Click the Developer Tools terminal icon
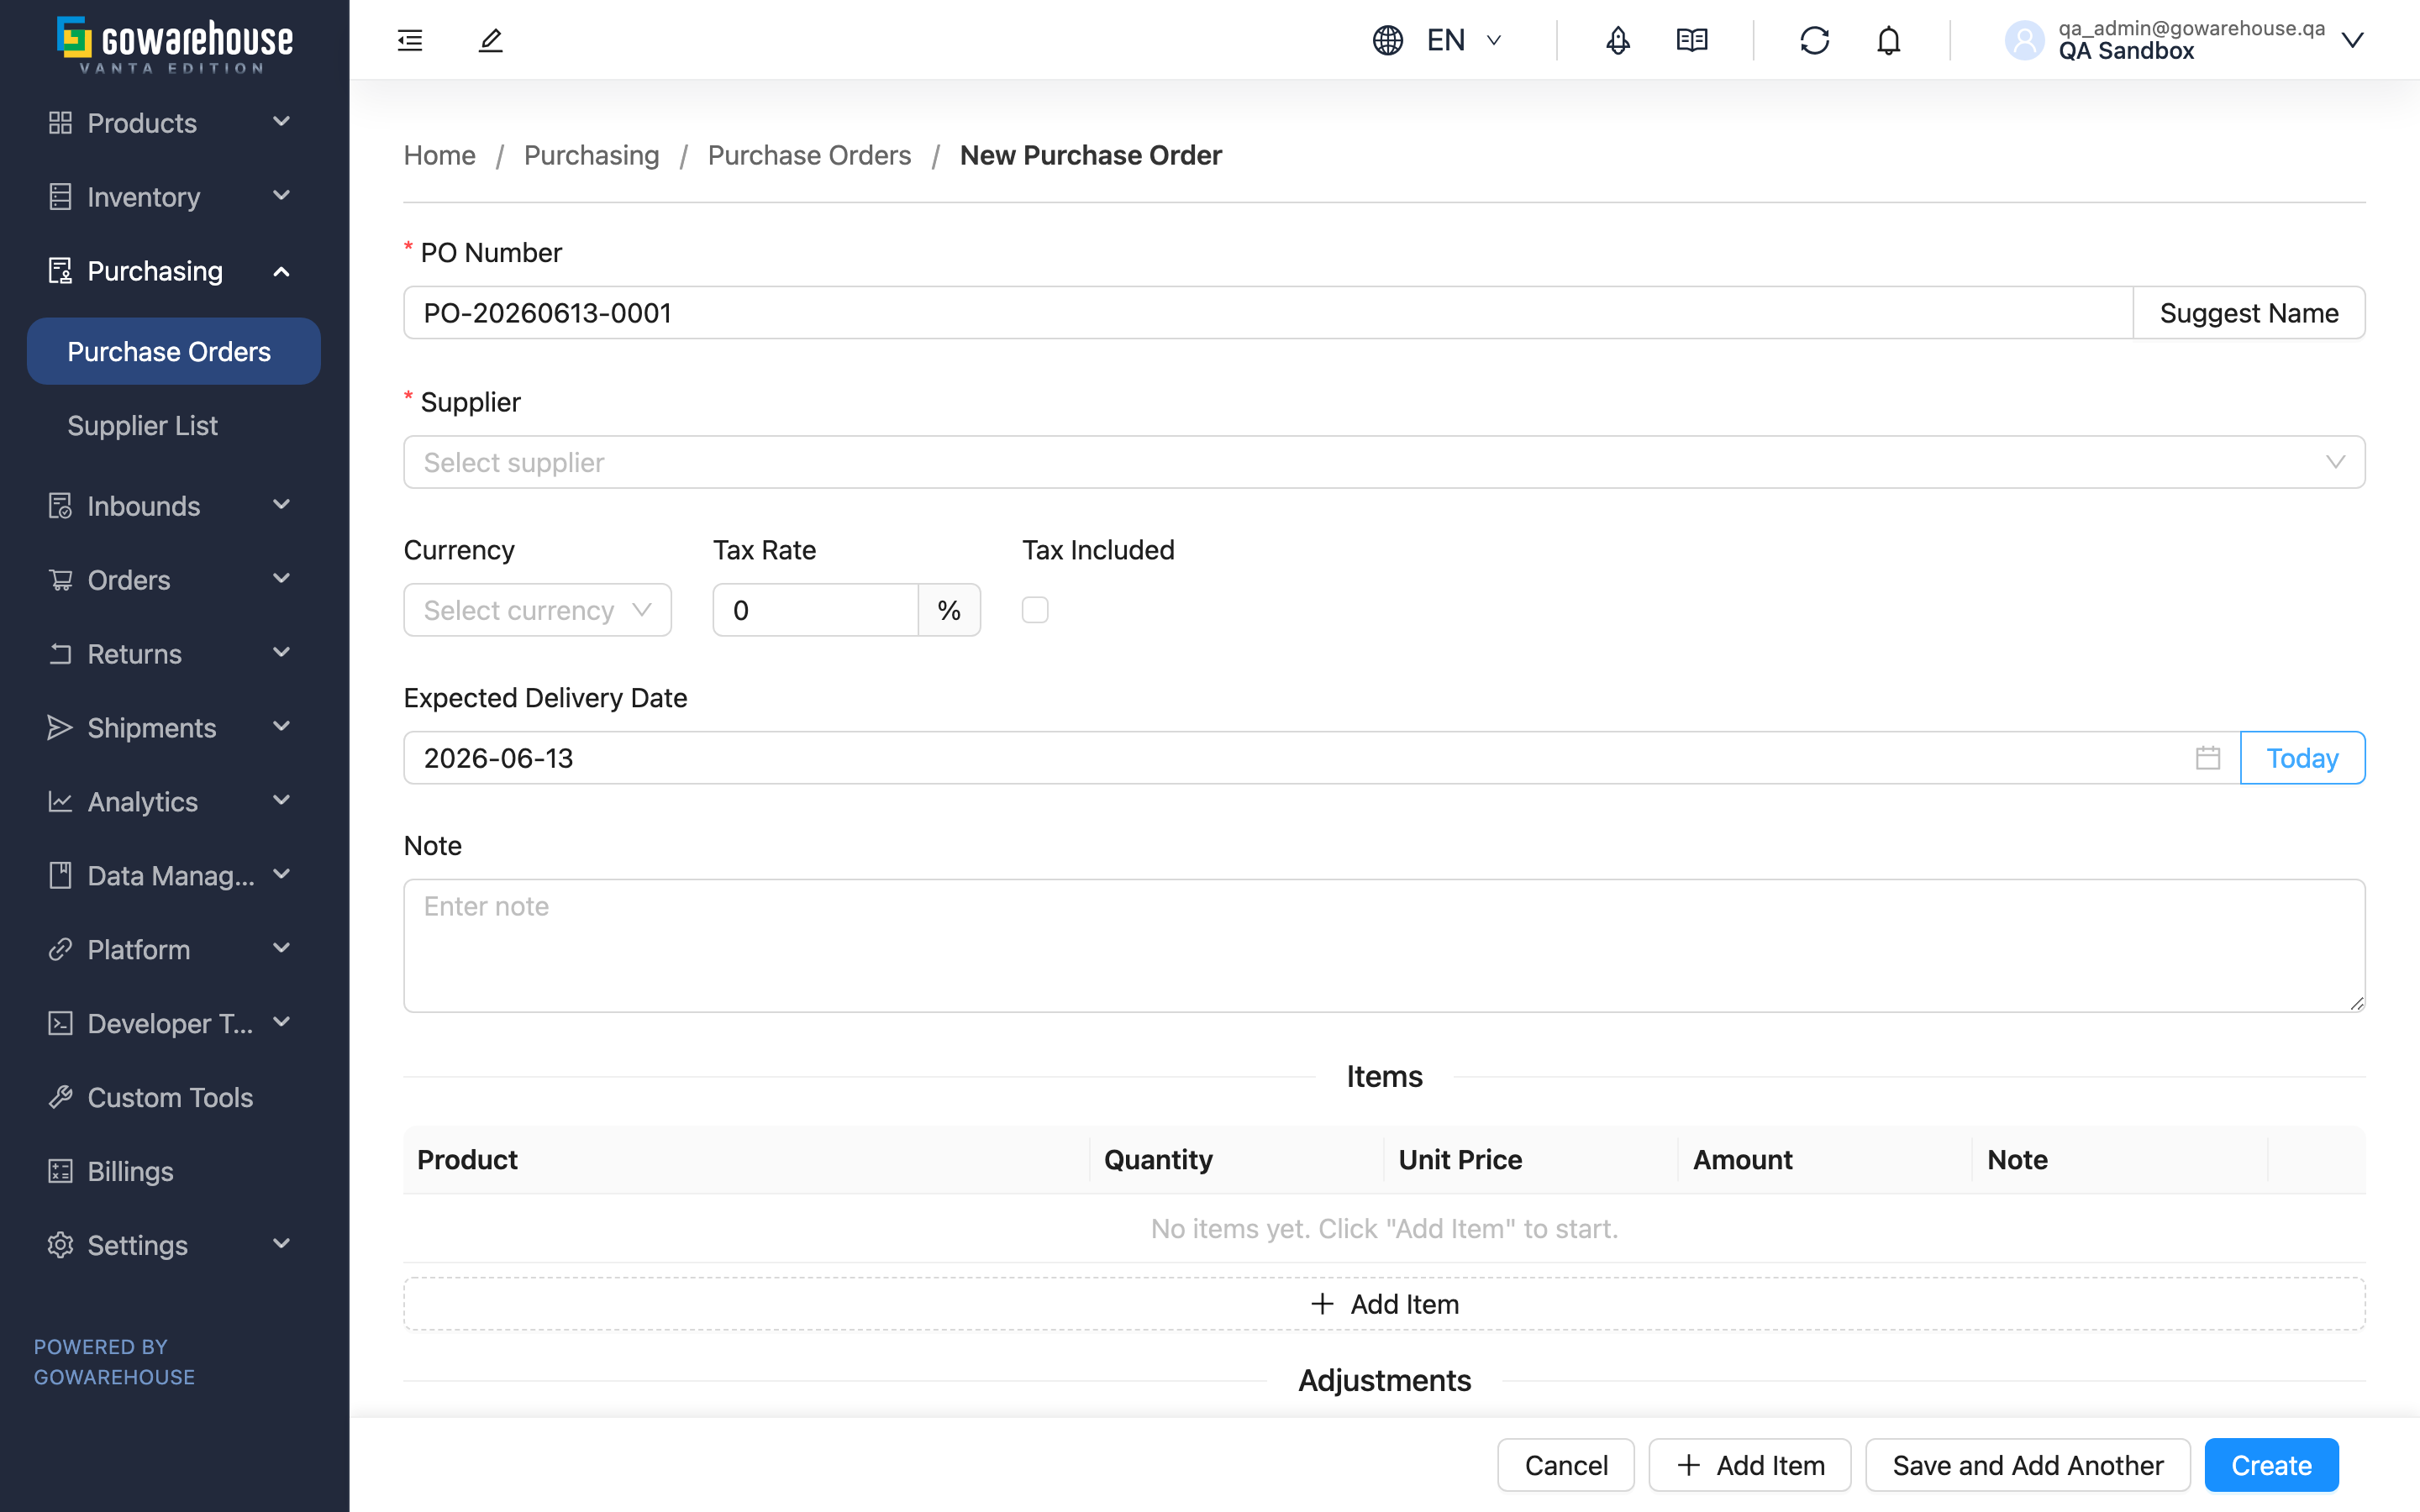 pos(61,1023)
